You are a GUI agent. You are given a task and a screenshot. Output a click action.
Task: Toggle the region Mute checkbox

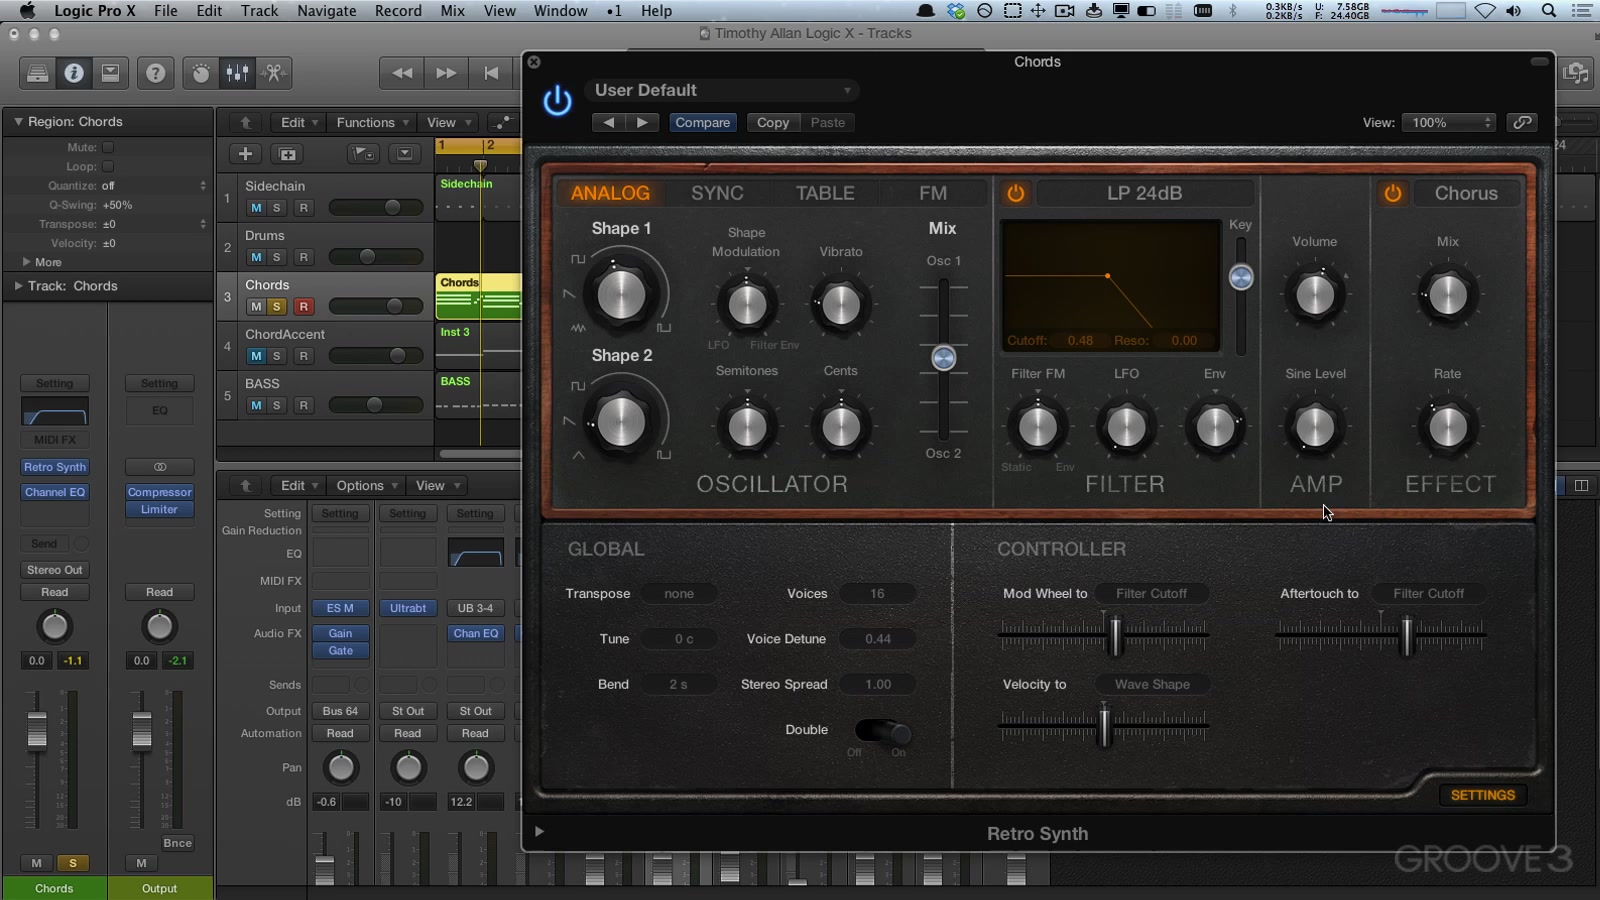108,147
